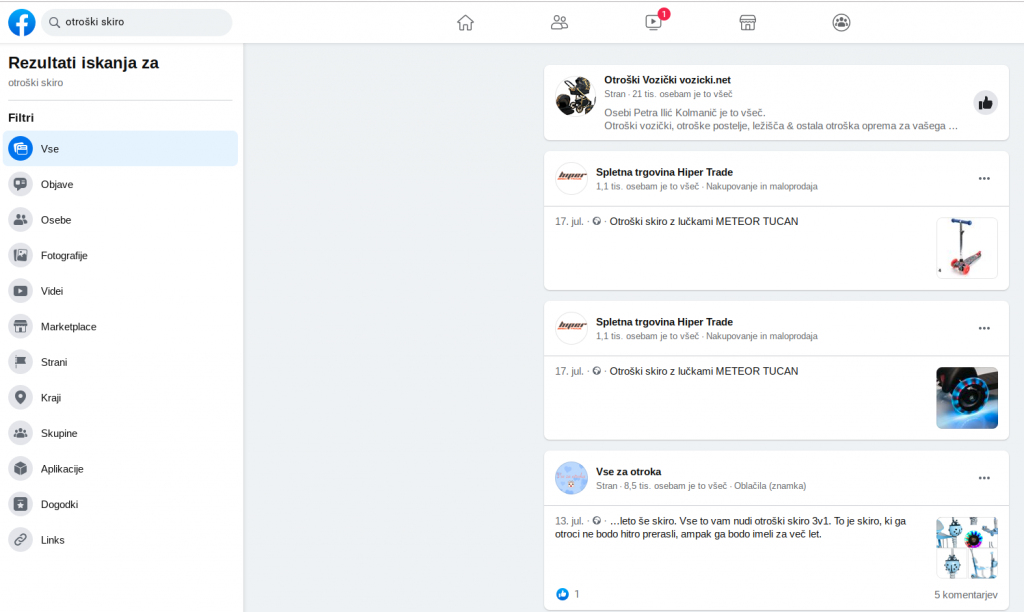Open the Marketplace storefront icon in top bar

click(x=747, y=23)
